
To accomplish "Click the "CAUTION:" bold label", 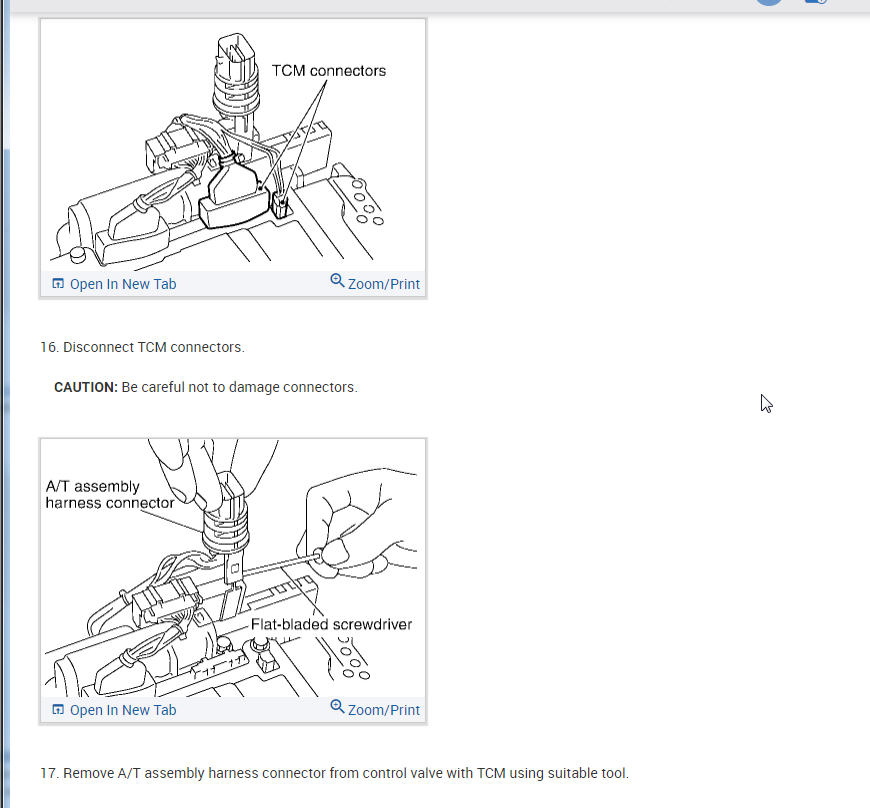I will point(86,387).
